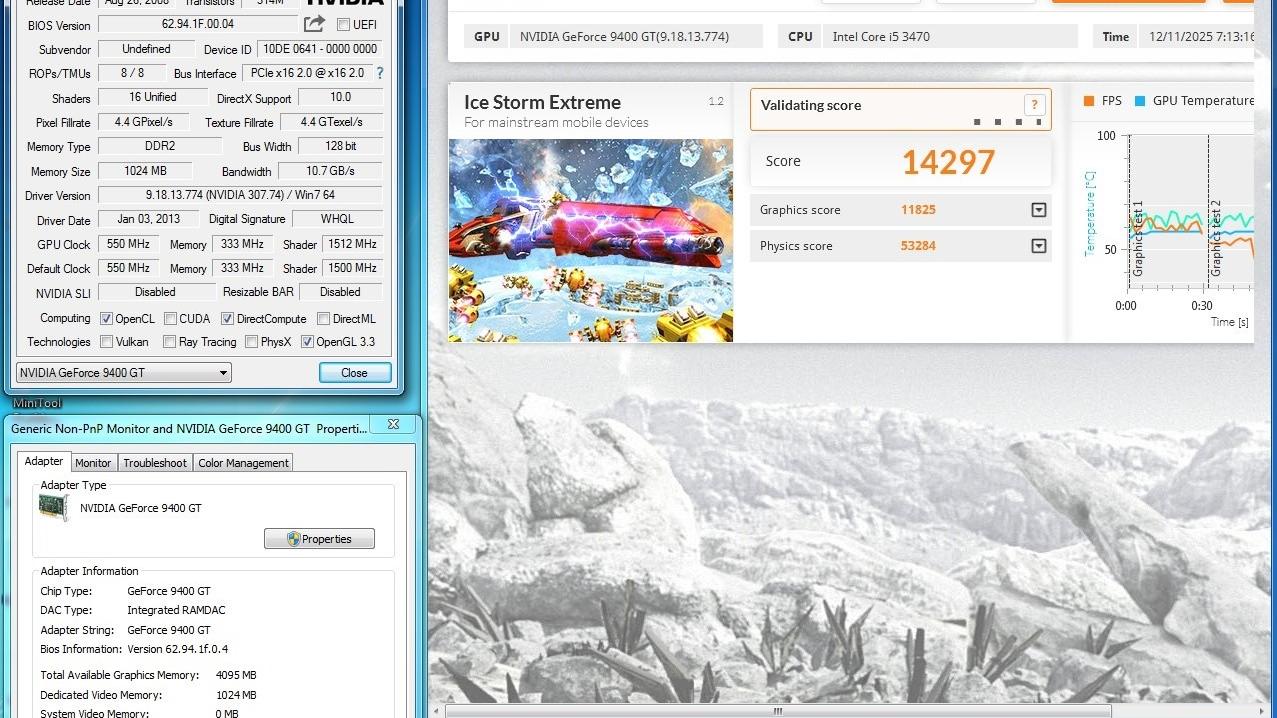Open the Validating score help icon
1277x718 pixels.
click(1034, 105)
